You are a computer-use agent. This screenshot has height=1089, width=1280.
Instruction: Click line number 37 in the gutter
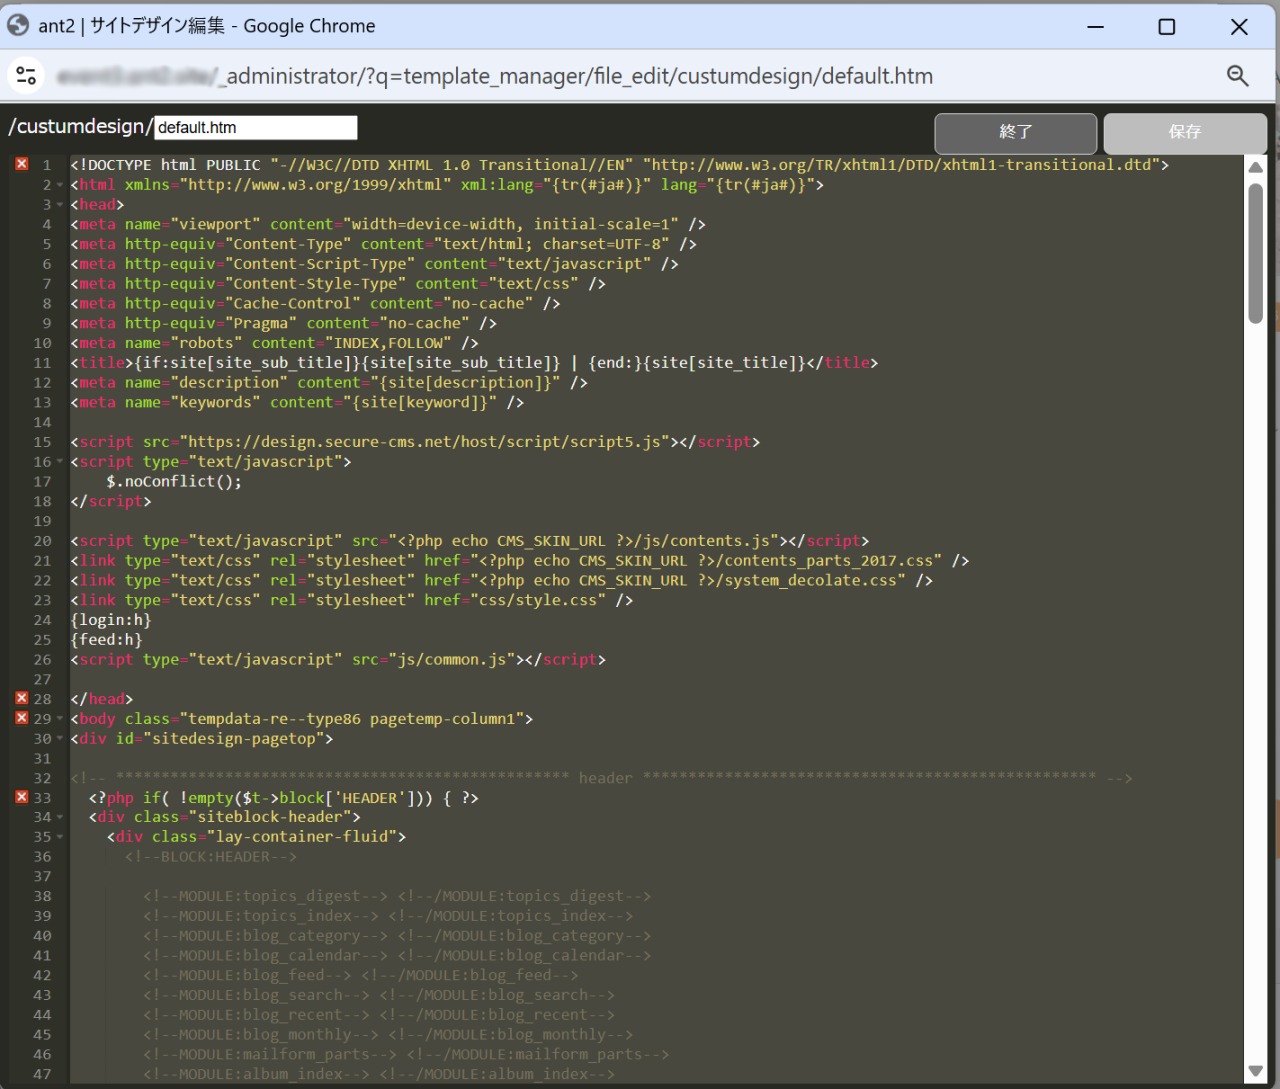coord(42,877)
